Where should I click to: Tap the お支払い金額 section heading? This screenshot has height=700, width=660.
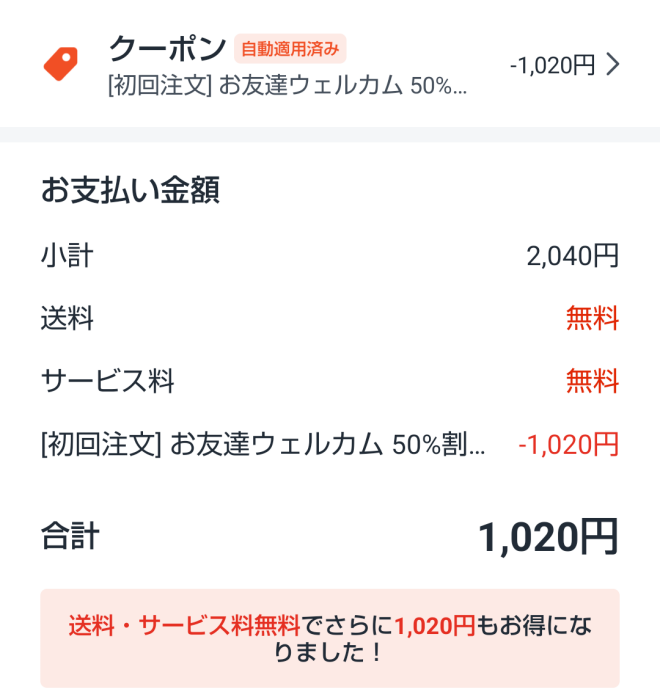[x=130, y=190]
